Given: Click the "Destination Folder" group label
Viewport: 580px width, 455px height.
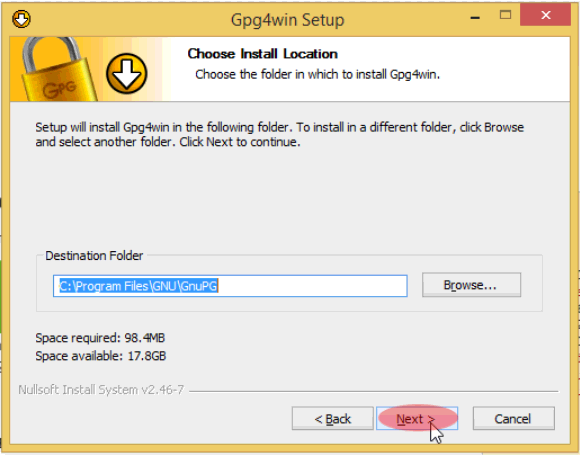Looking at the screenshot, I should coord(94,256).
